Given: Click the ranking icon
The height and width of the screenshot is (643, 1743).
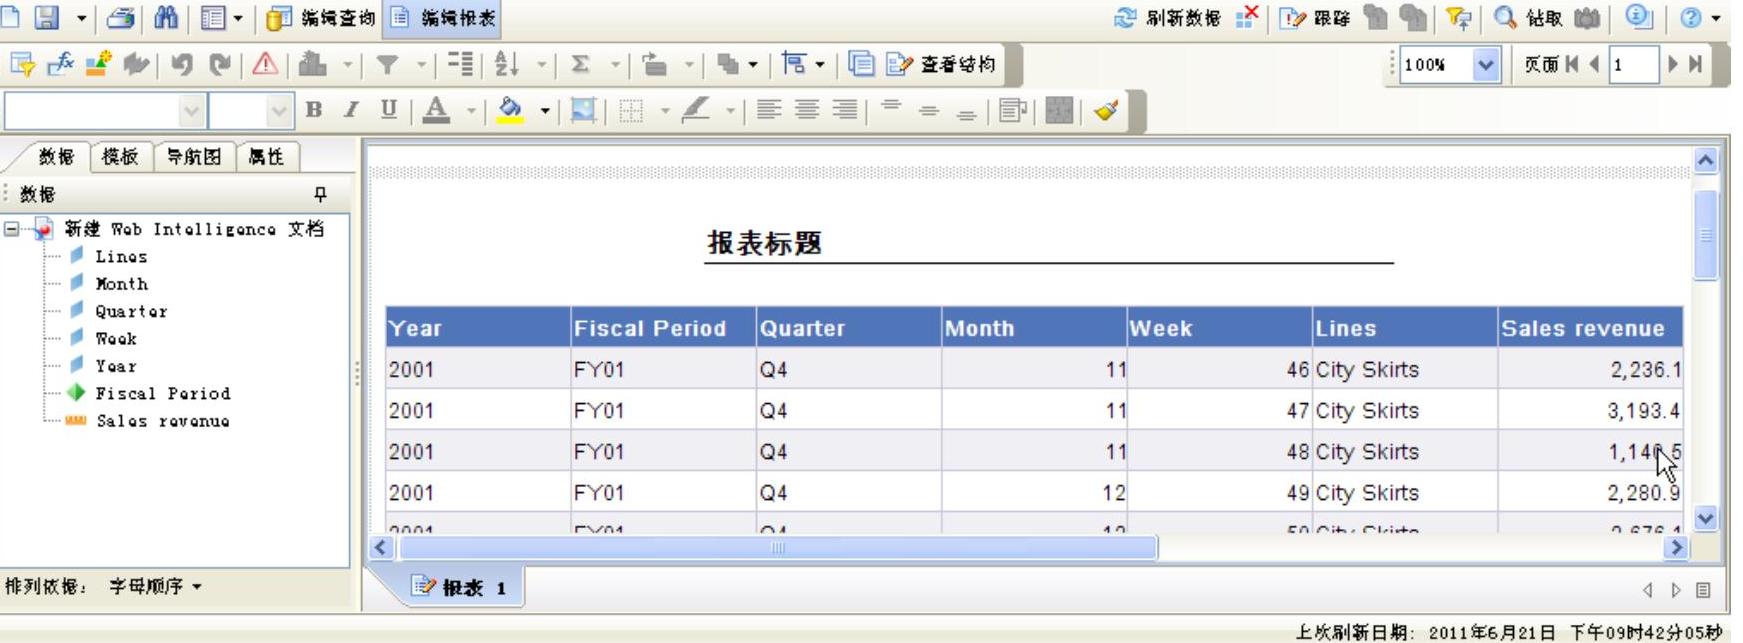Looking at the screenshot, I should click(313, 65).
